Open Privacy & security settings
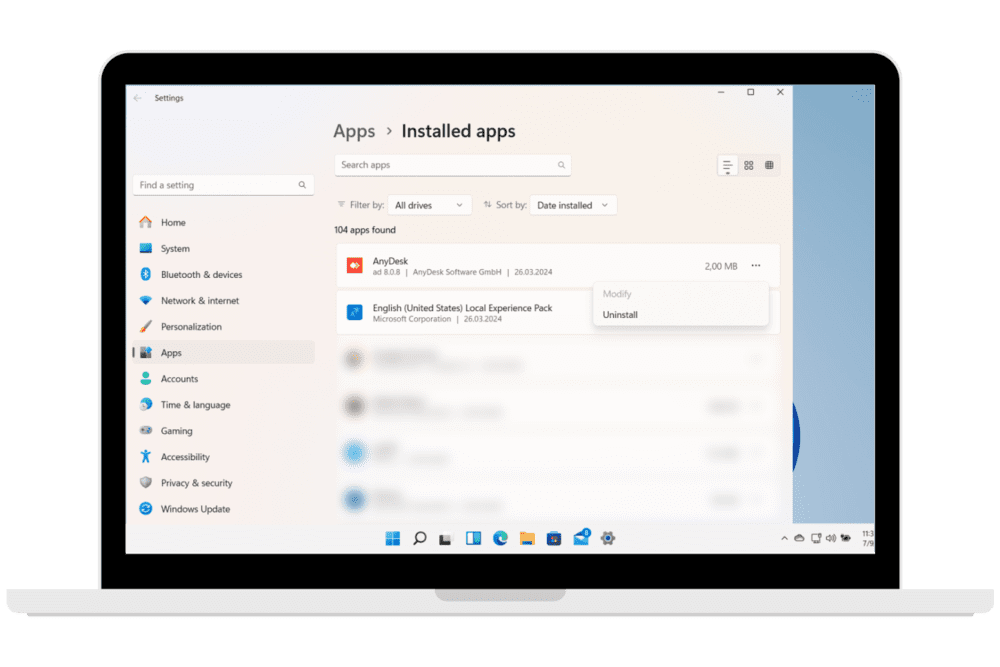 pos(223,483)
